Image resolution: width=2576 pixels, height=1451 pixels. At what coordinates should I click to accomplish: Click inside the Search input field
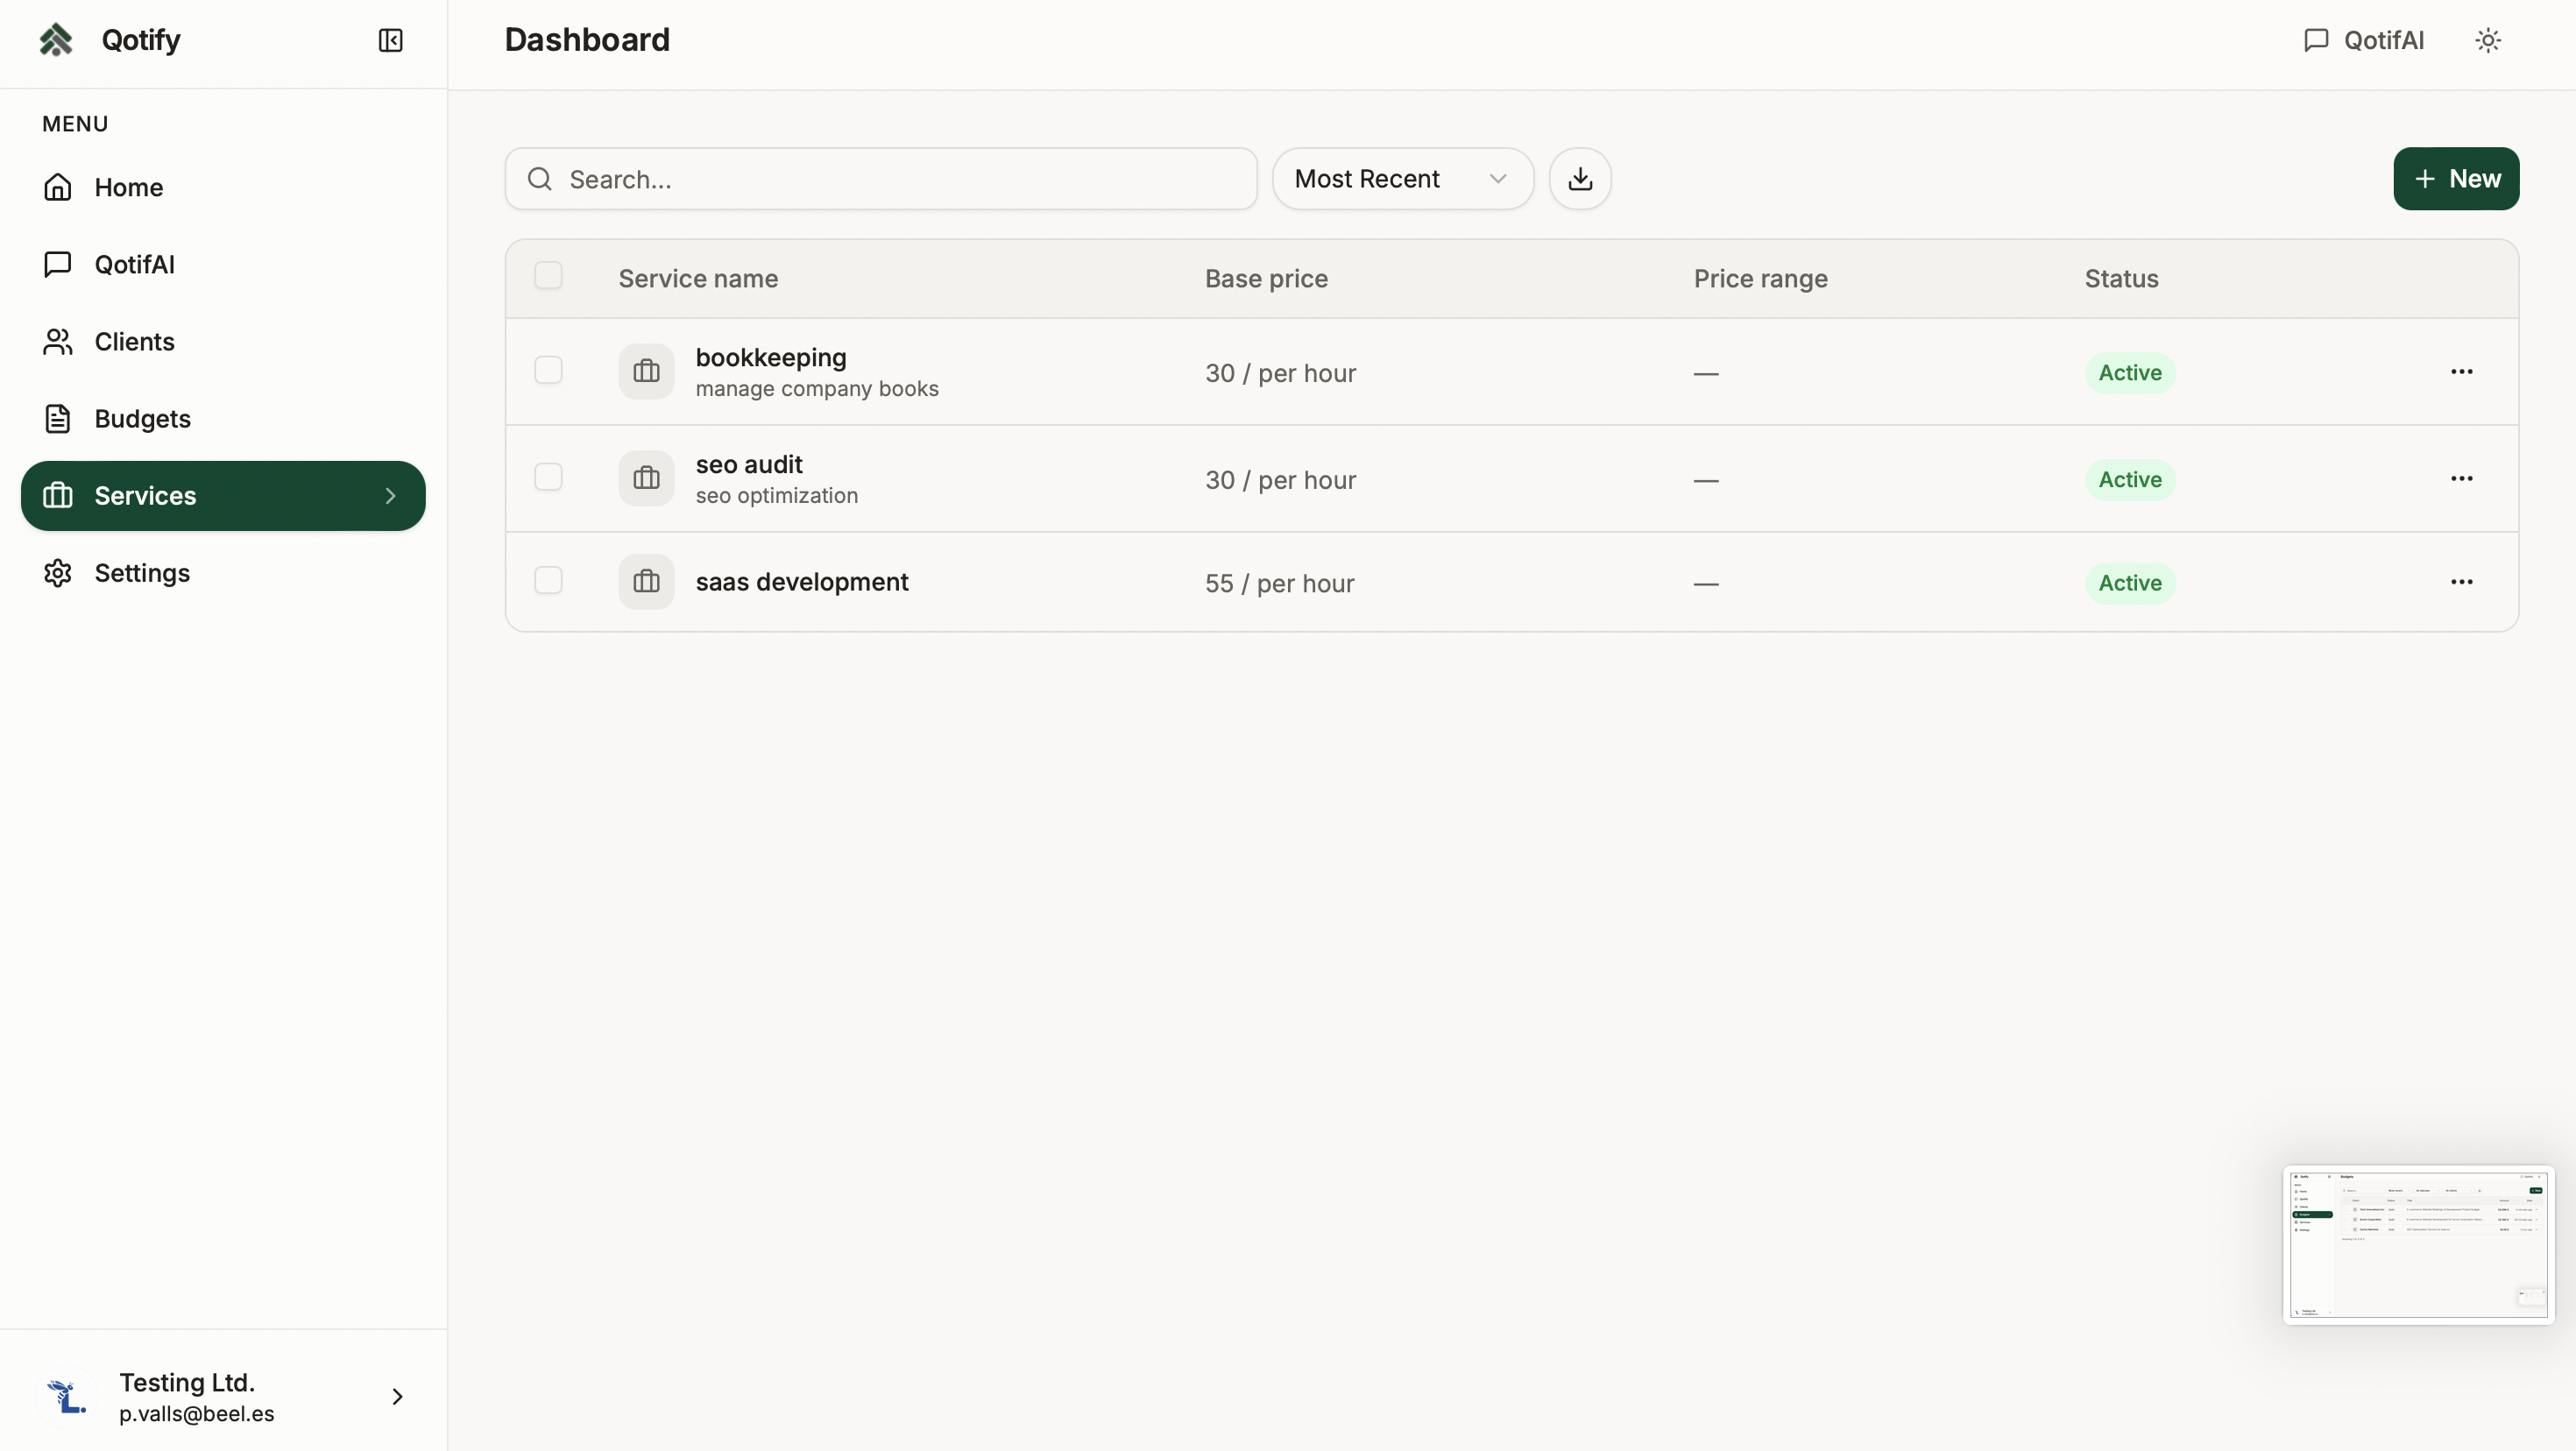pos(880,179)
